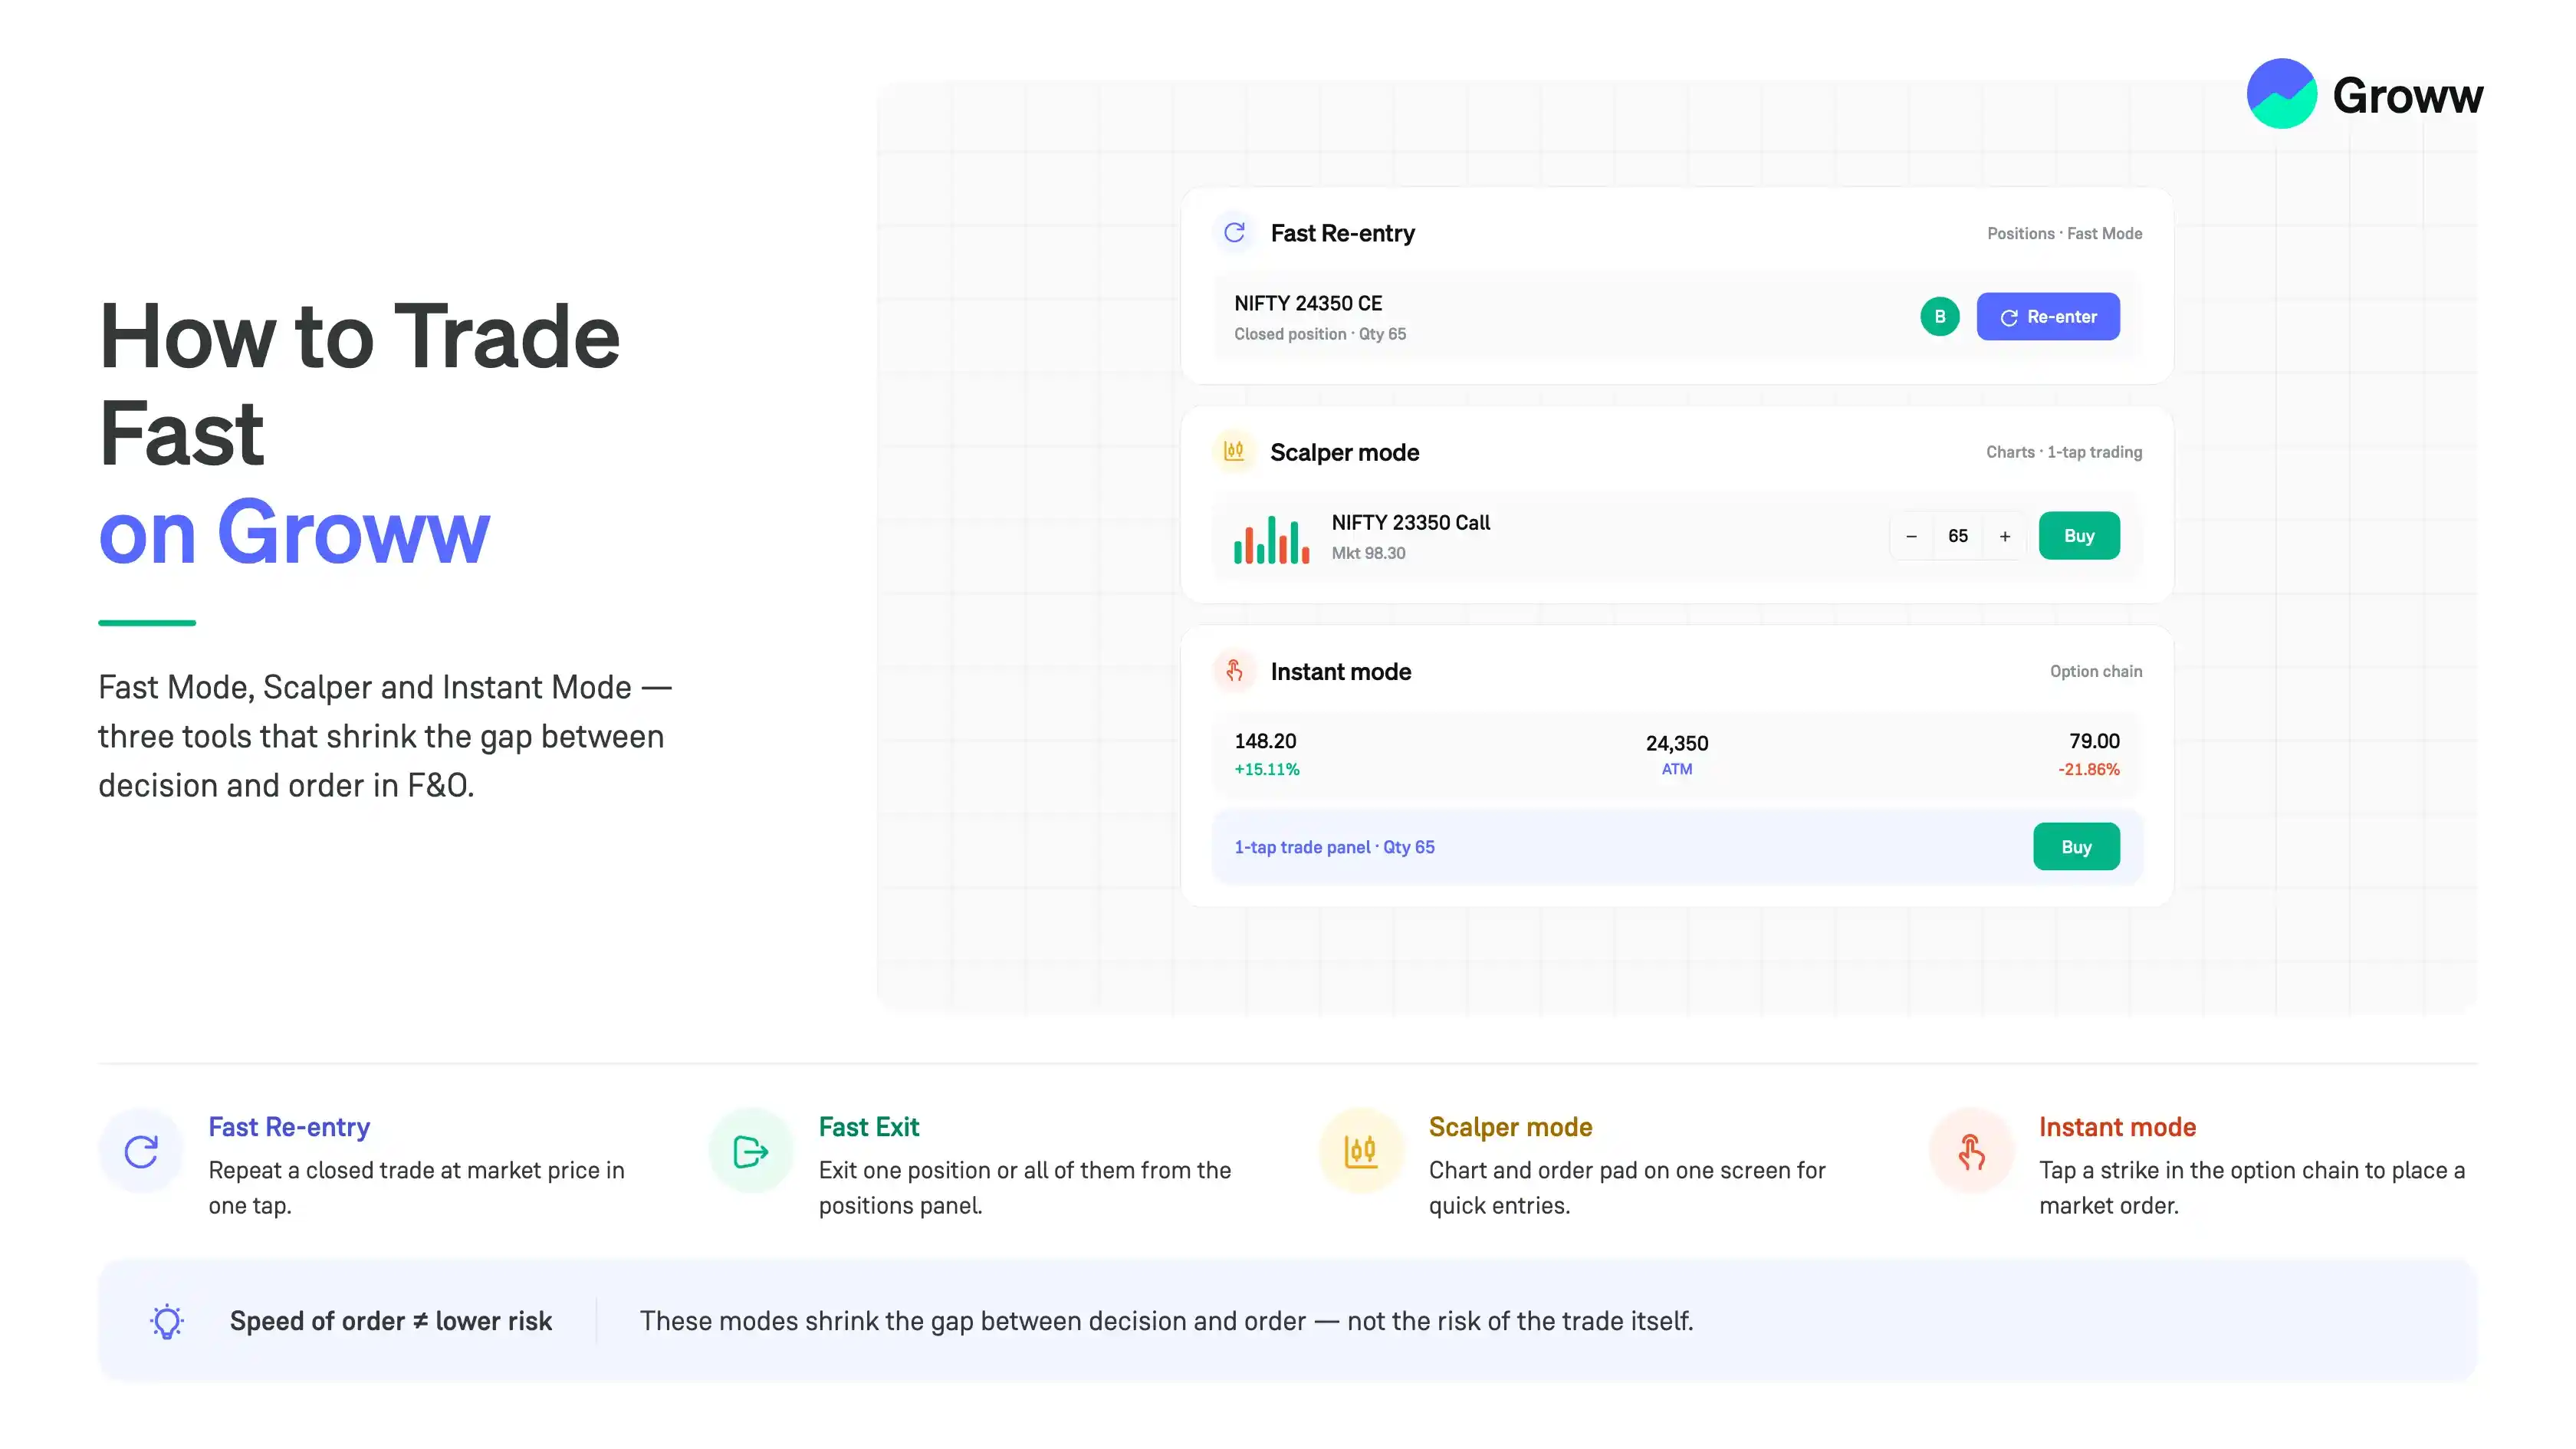The image size is (2576, 1449).
Task: Click the Fast Exit feature icon
Action: point(751,1151)
